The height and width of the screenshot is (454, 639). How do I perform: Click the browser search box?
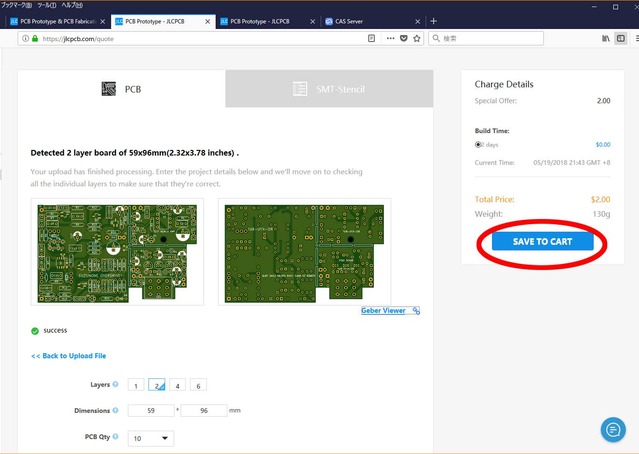point(486,38)
